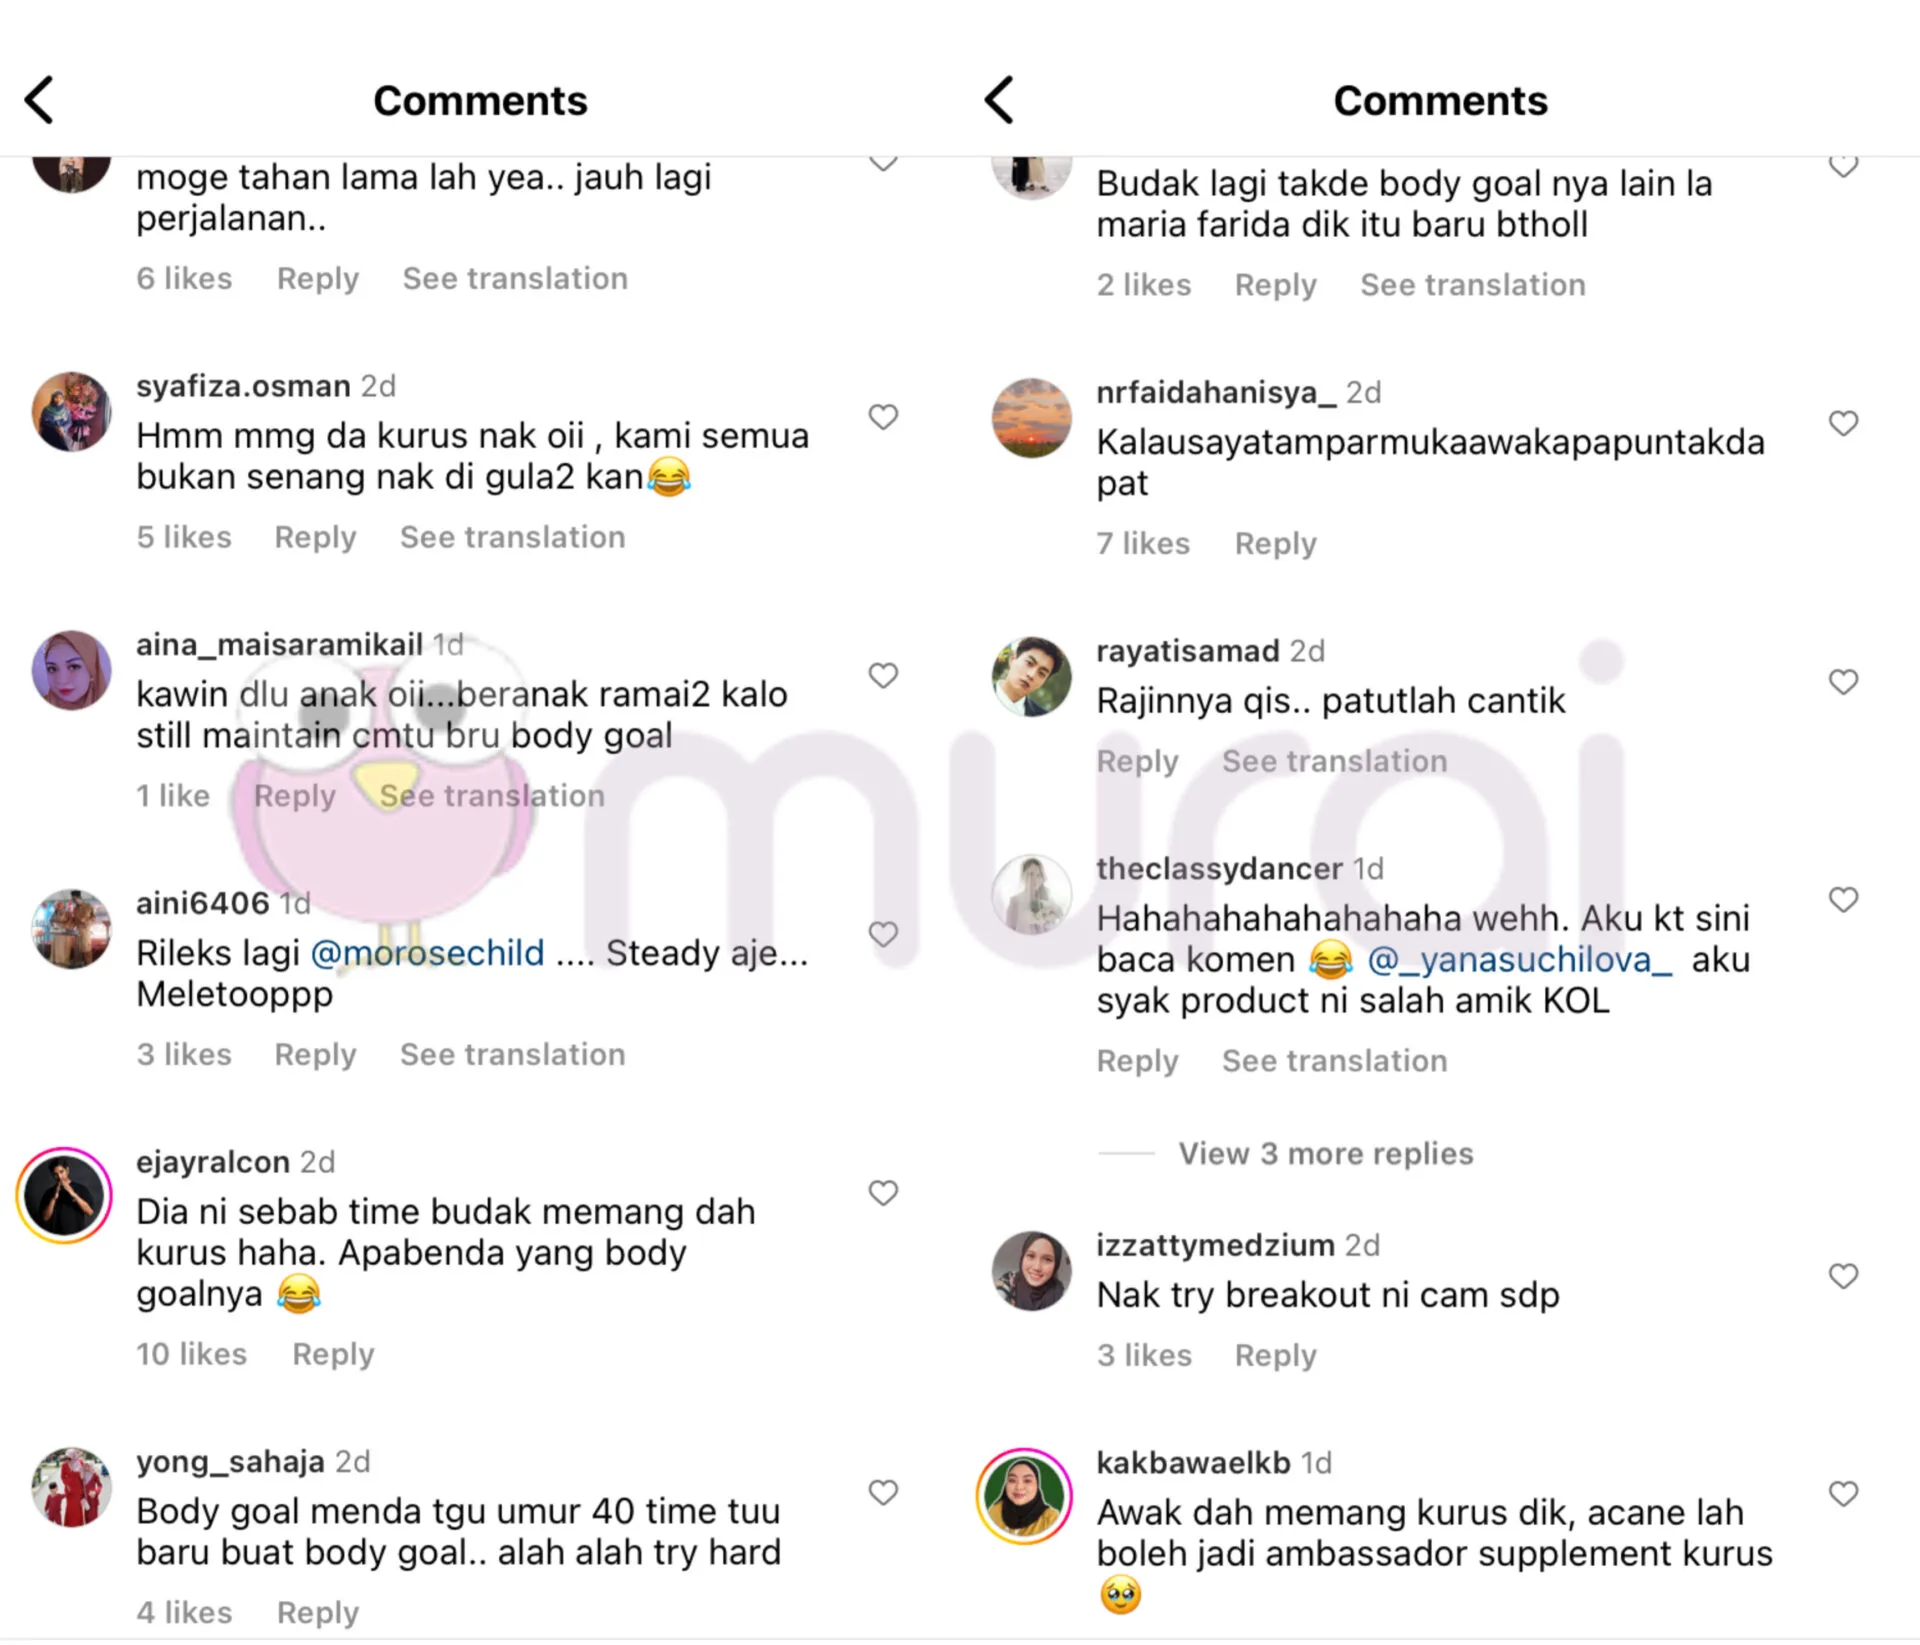Like ejayralcon's comment about body goal
This screenshot has height=1645, width=1920.
coord(883,1193)
